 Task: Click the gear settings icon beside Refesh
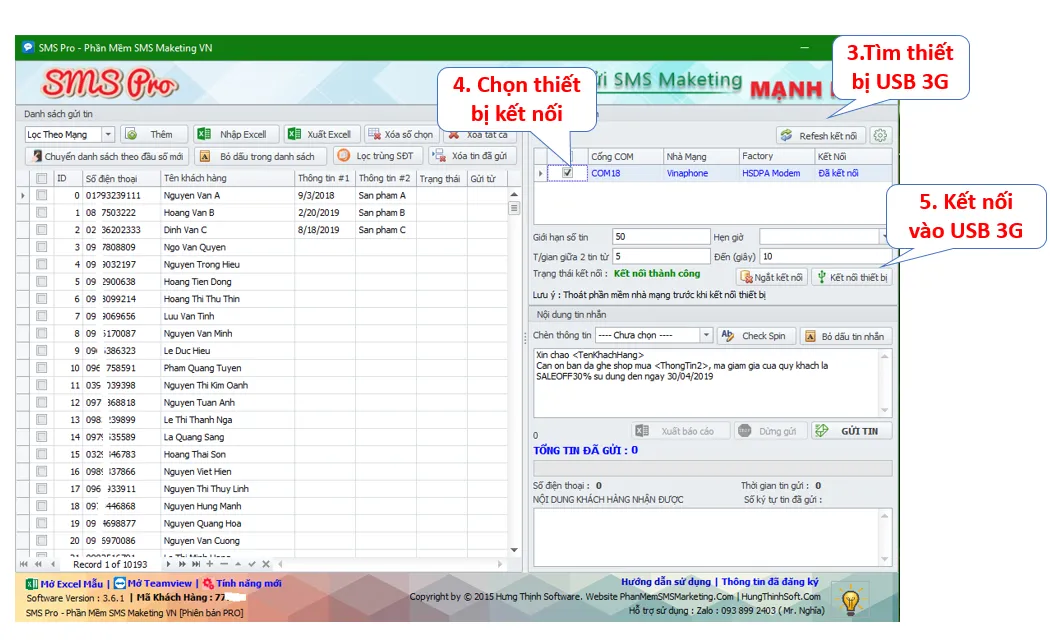(880, 136)
